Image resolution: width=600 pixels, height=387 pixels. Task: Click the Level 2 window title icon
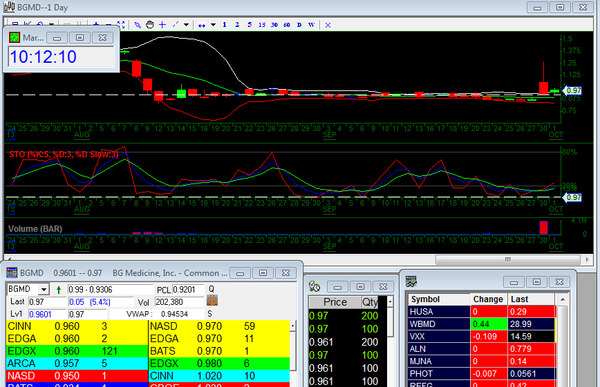pyautogui.click(x=12, y=273)
